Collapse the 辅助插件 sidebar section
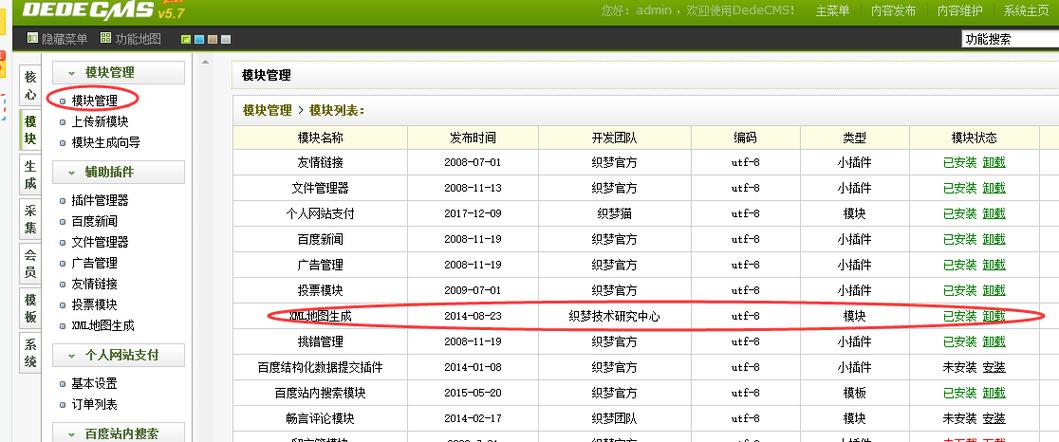The width and height of the screenshot is (1059, 442). pos(118,172)
